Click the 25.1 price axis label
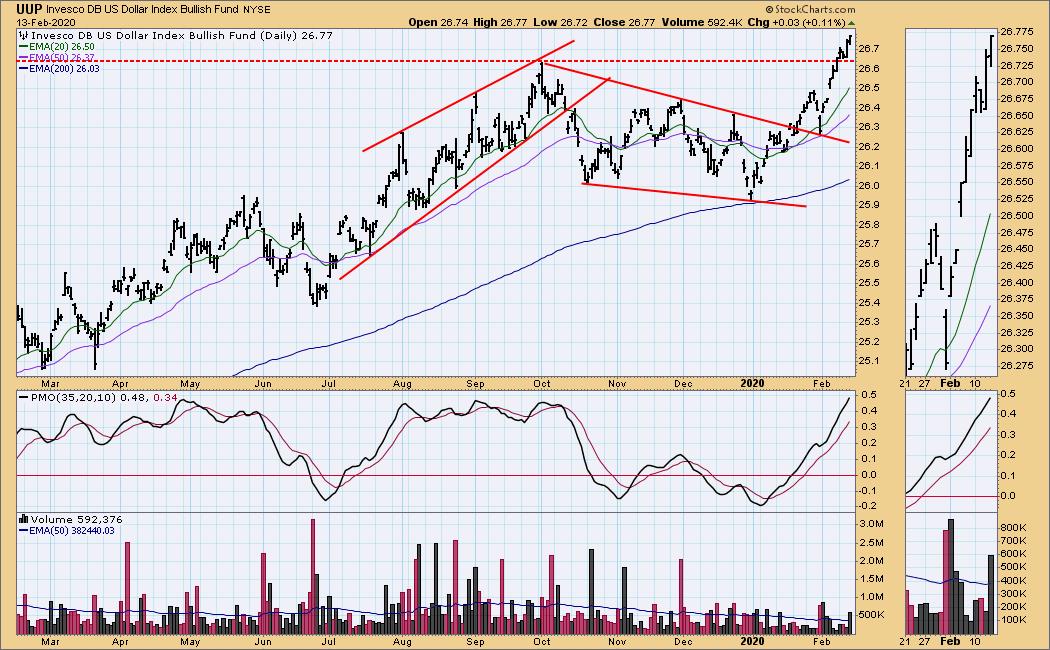The height and width of the screenshot is (650, 1050). click(869, 361)
